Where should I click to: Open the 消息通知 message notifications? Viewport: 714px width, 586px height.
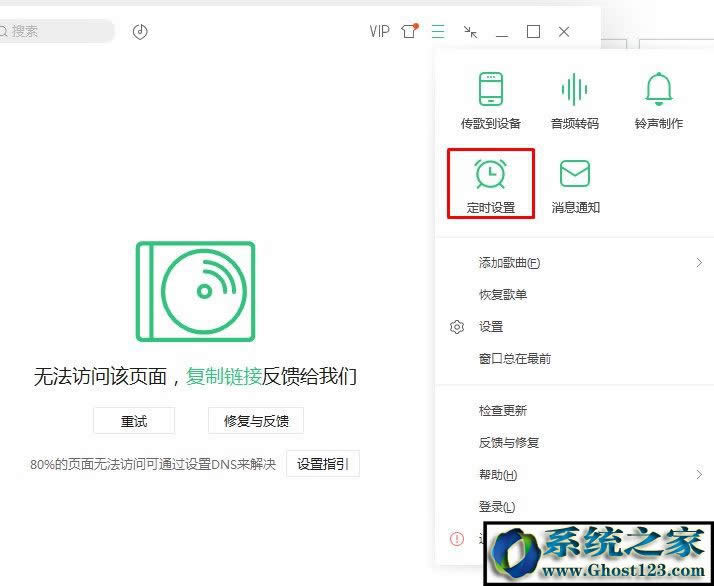[575, 186]
